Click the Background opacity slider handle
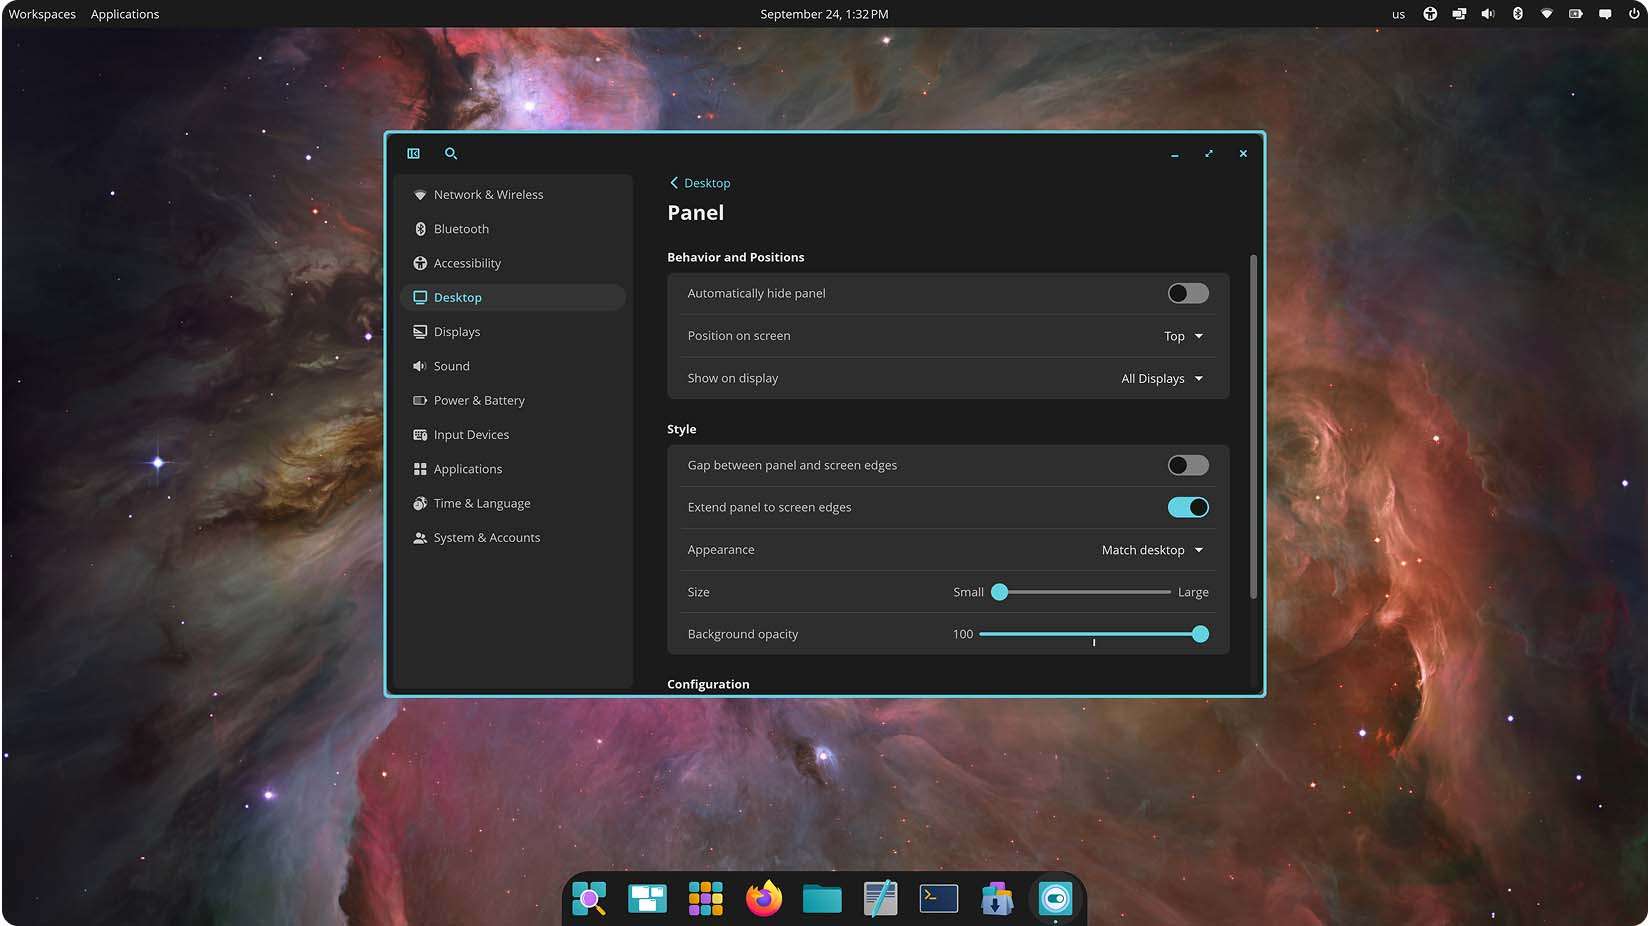1651x926 pixels. click(x=1200, y=635)
